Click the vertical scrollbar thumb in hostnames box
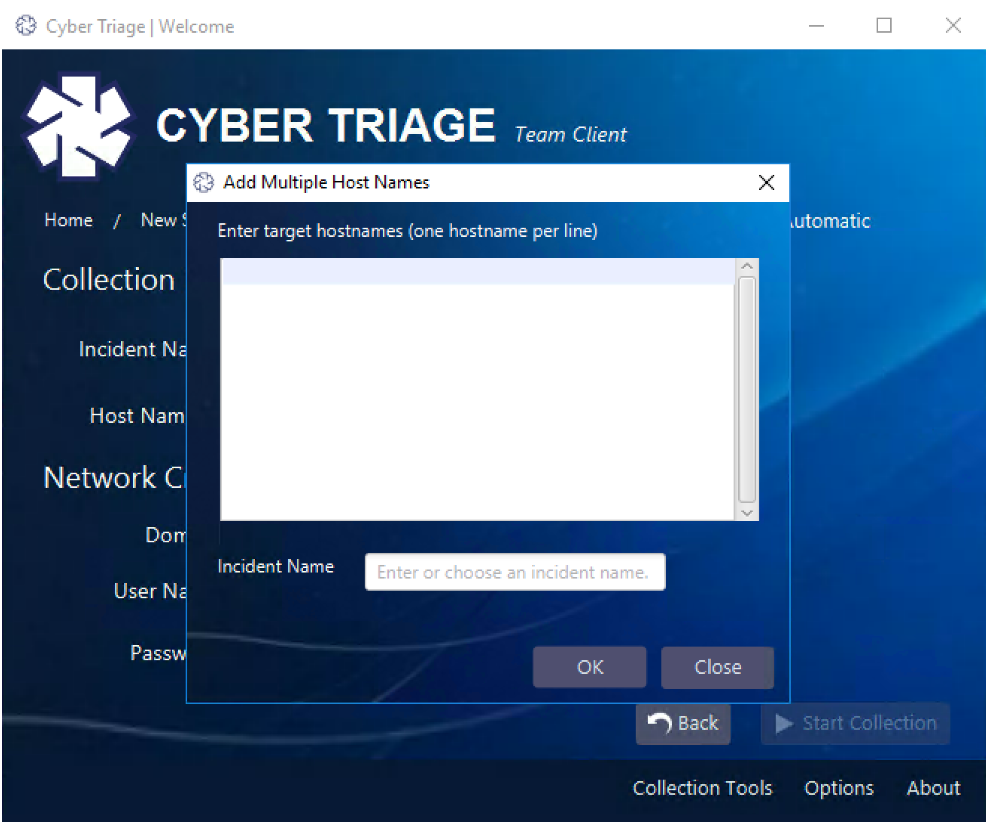This screenshot has height=822, width=986. (x=746, y=388)
